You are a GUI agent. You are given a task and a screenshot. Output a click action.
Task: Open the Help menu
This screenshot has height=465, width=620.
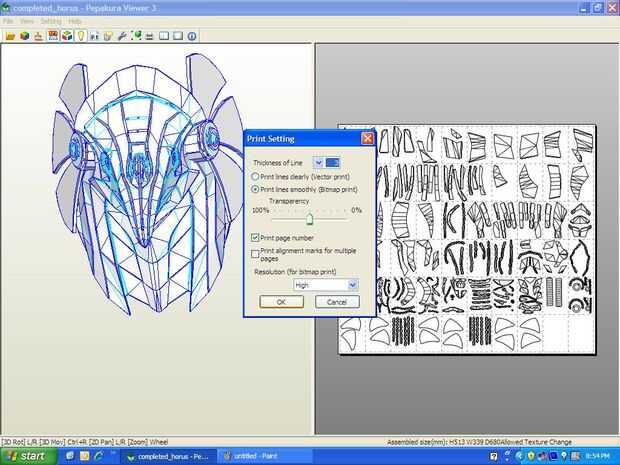[75, 21]
